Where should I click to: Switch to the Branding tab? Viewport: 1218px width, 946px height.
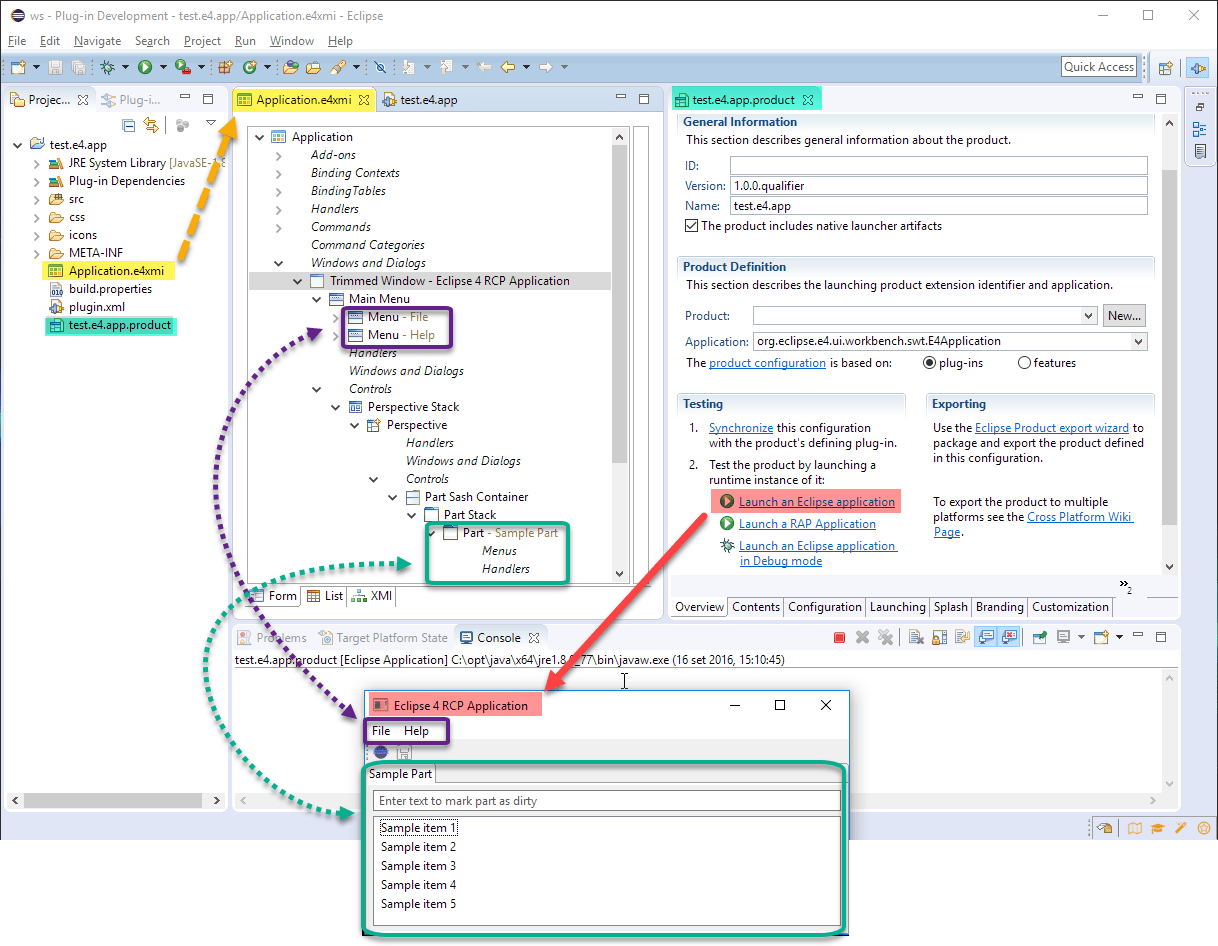tap(1000, 607)
